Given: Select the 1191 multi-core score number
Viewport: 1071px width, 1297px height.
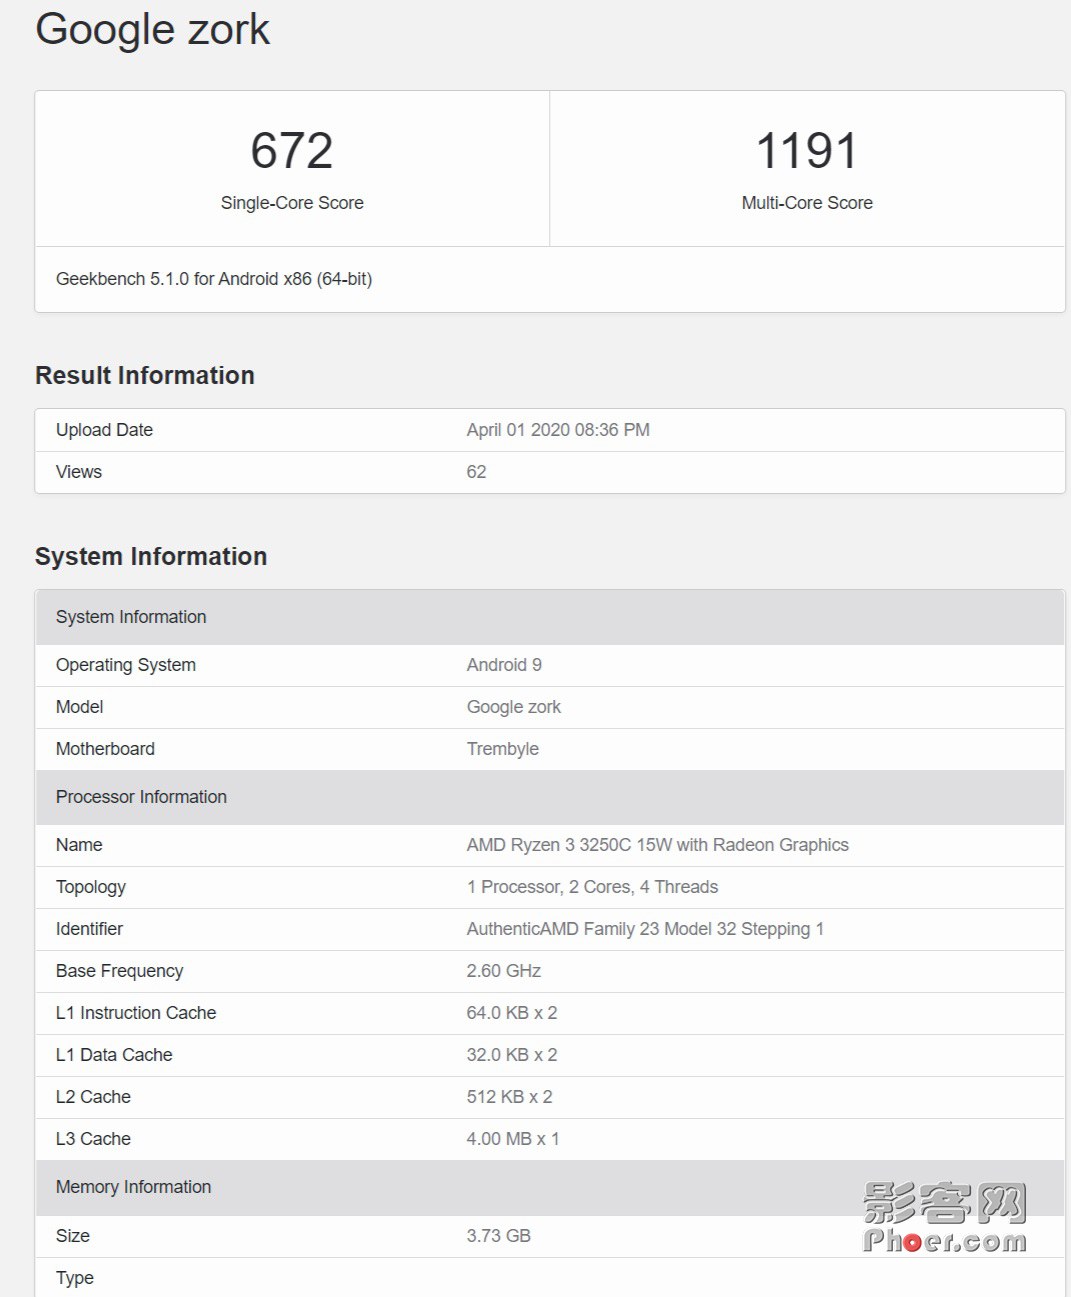Looking at the screenshot, I should [807, 151].
